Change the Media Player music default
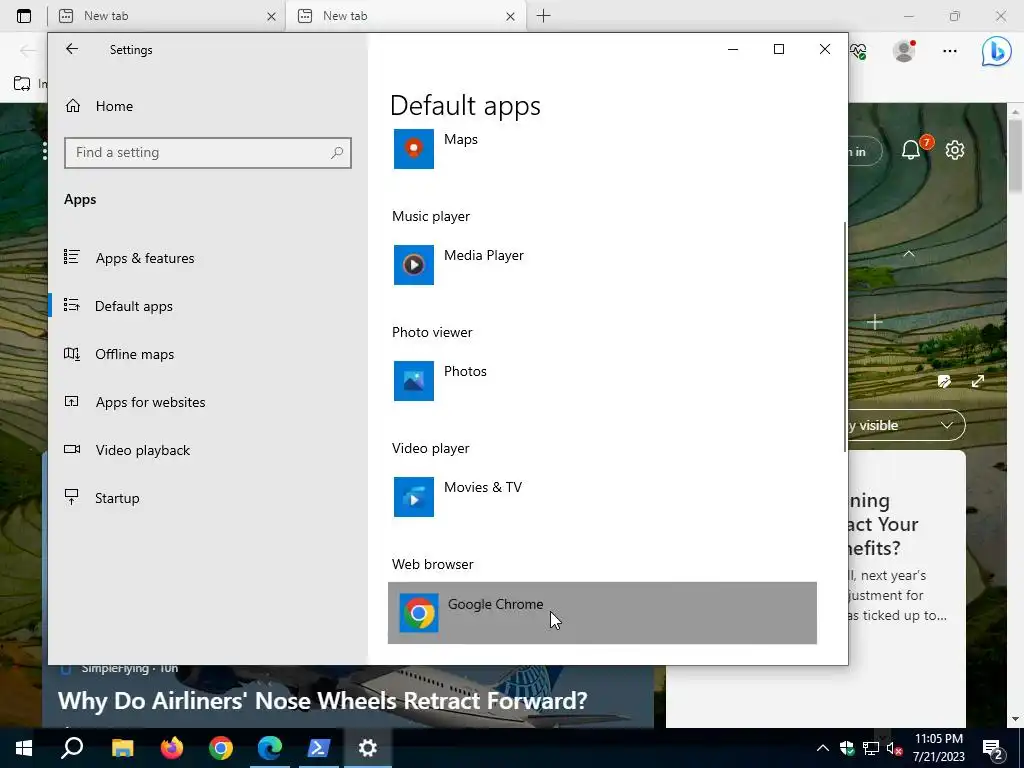 [x=602, y=265]
